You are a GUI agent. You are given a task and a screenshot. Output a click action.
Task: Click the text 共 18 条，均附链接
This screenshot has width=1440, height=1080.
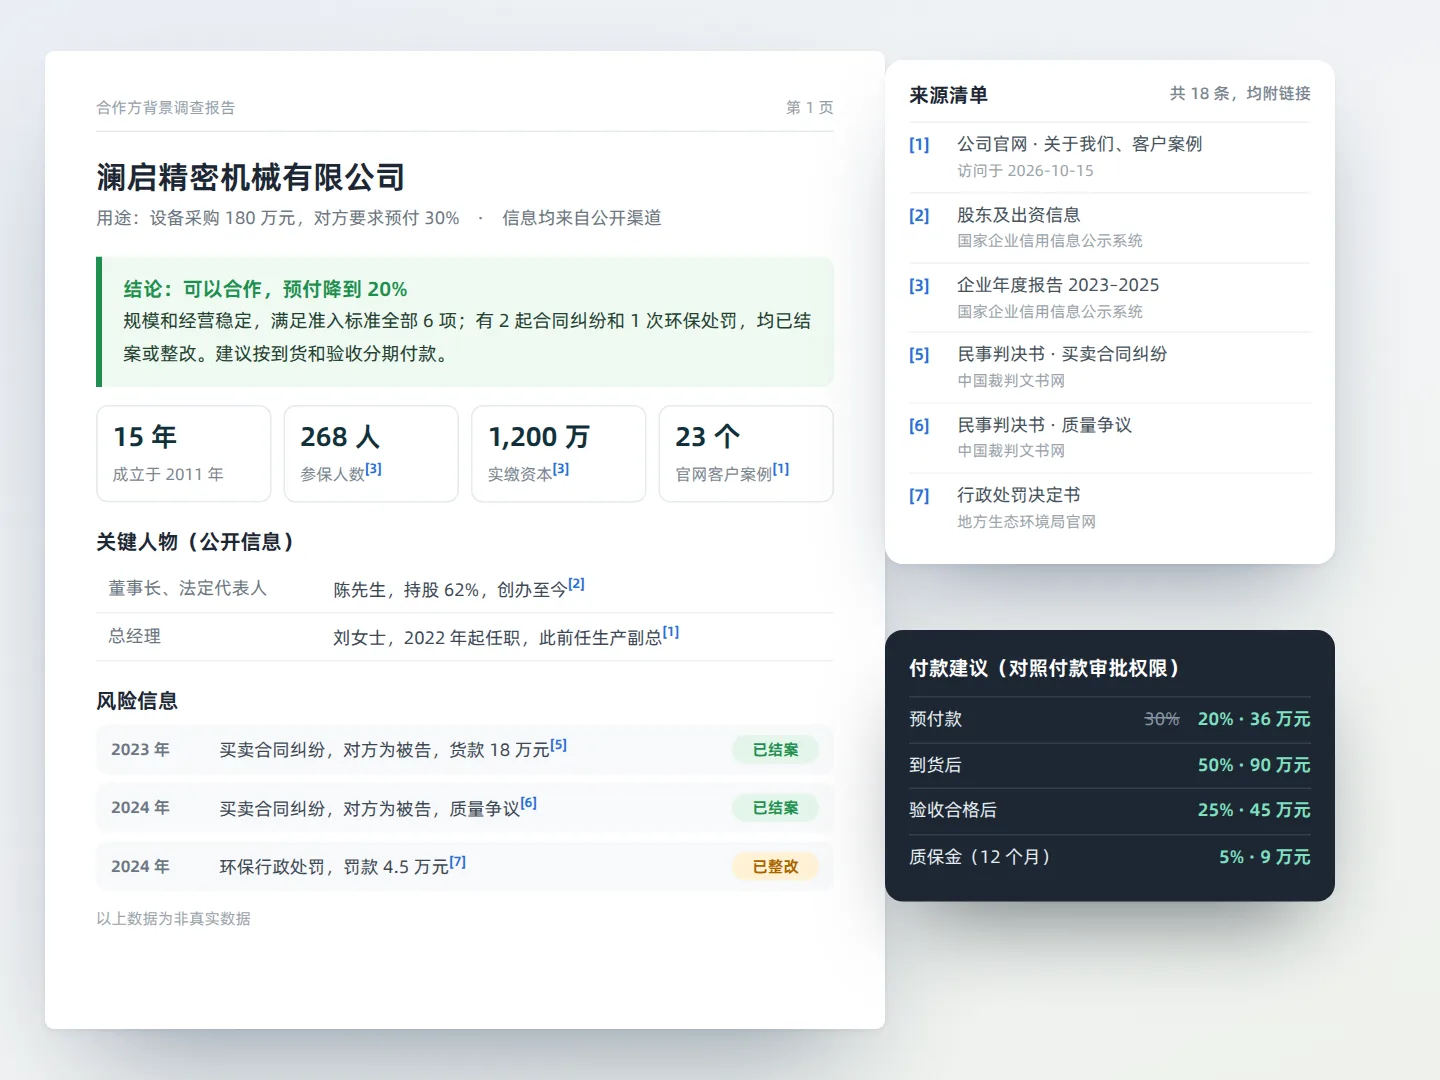point(1240,93)
